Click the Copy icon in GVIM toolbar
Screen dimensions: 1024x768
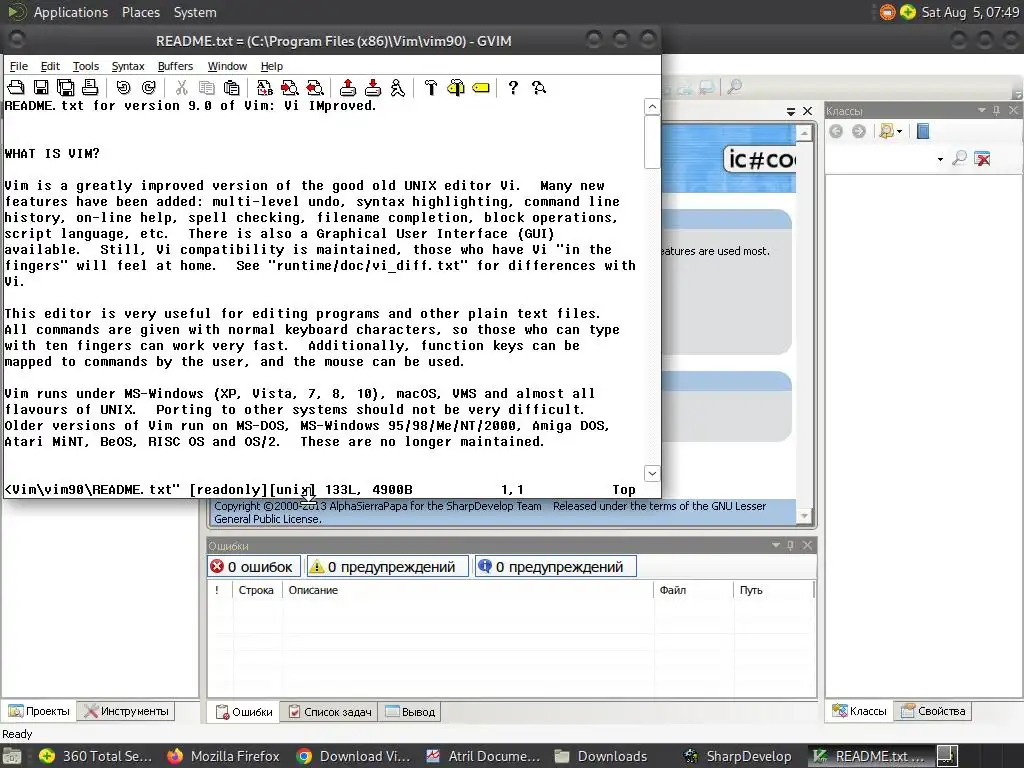206,88
